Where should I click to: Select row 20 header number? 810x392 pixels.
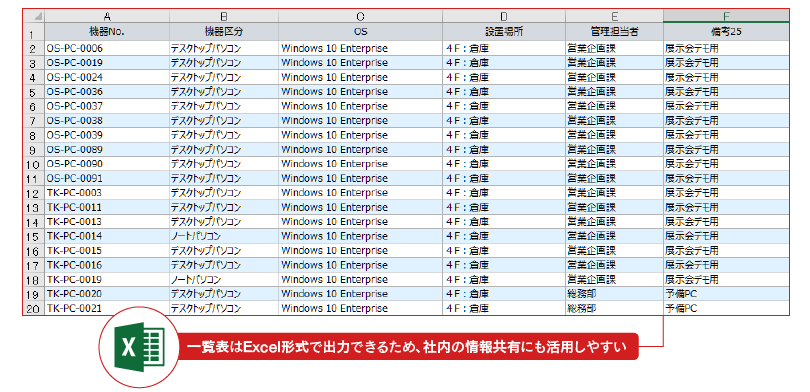click(34, 309)
